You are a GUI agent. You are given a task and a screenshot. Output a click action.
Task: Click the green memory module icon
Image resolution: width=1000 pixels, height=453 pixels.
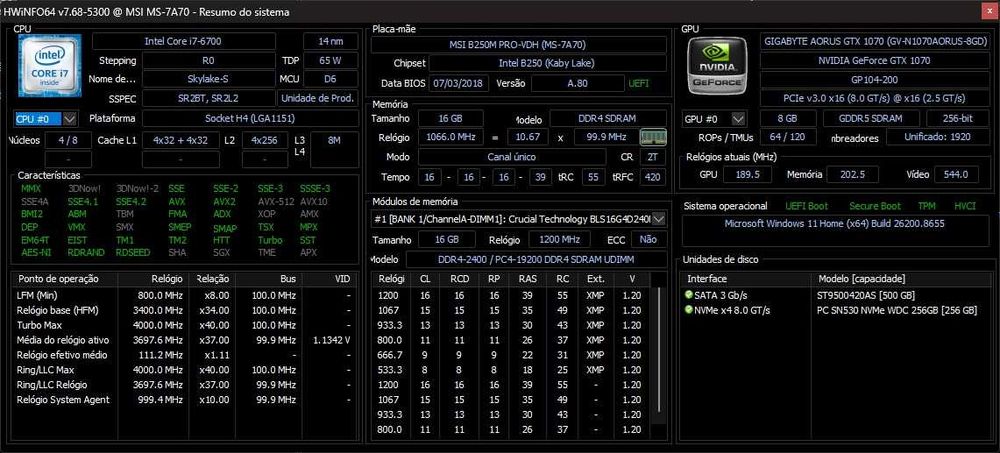click(x=653, y=137)
